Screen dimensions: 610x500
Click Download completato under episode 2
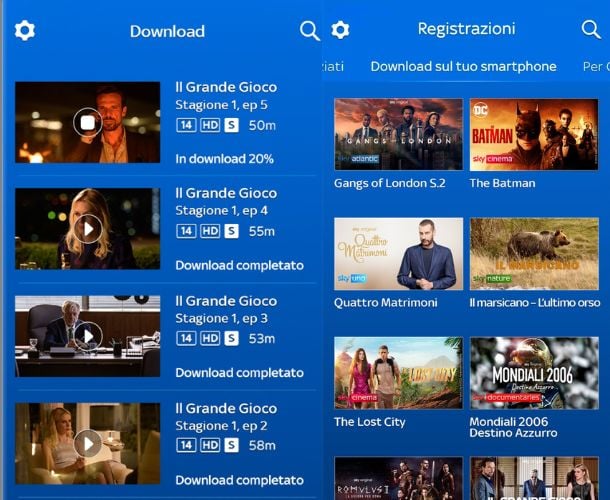click(x=239, y=480)
